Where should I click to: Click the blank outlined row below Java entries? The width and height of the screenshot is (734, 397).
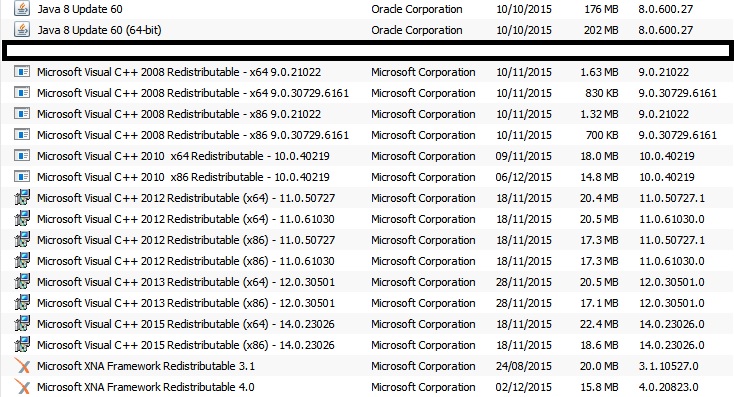367,51
